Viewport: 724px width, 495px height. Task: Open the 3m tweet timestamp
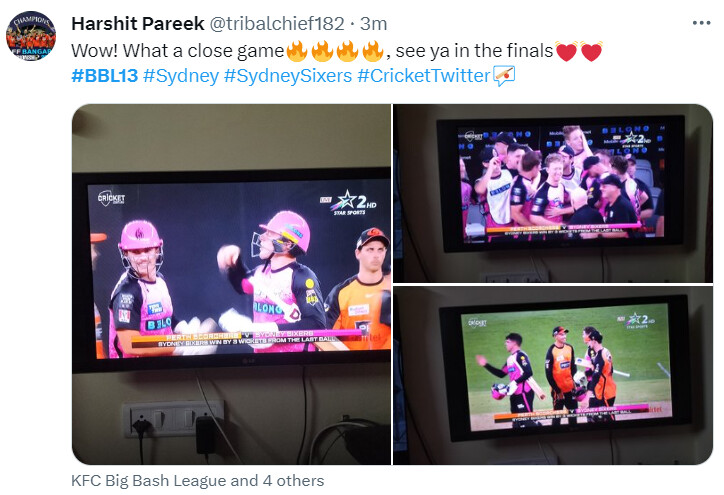pos(374,24)
